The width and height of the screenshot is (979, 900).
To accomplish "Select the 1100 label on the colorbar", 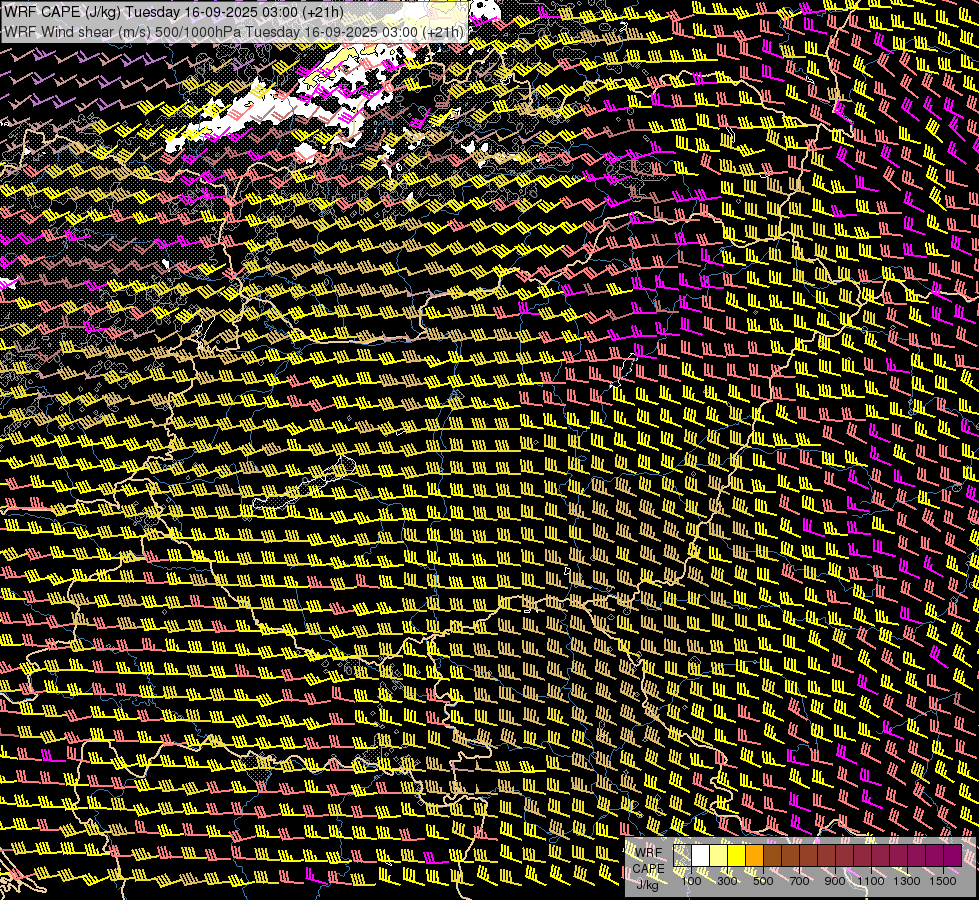I will coord(871,881).
